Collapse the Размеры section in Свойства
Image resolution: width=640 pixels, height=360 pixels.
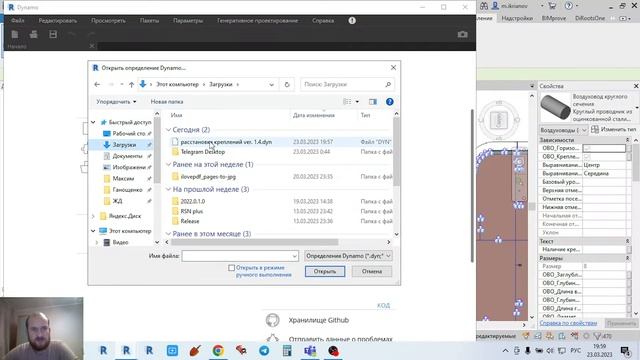(627, 258)
